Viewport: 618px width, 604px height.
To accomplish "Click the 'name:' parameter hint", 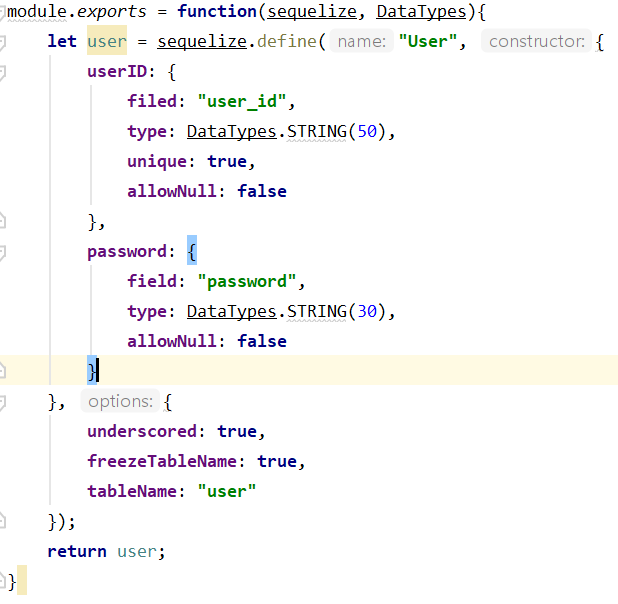I will click(361, 41).
